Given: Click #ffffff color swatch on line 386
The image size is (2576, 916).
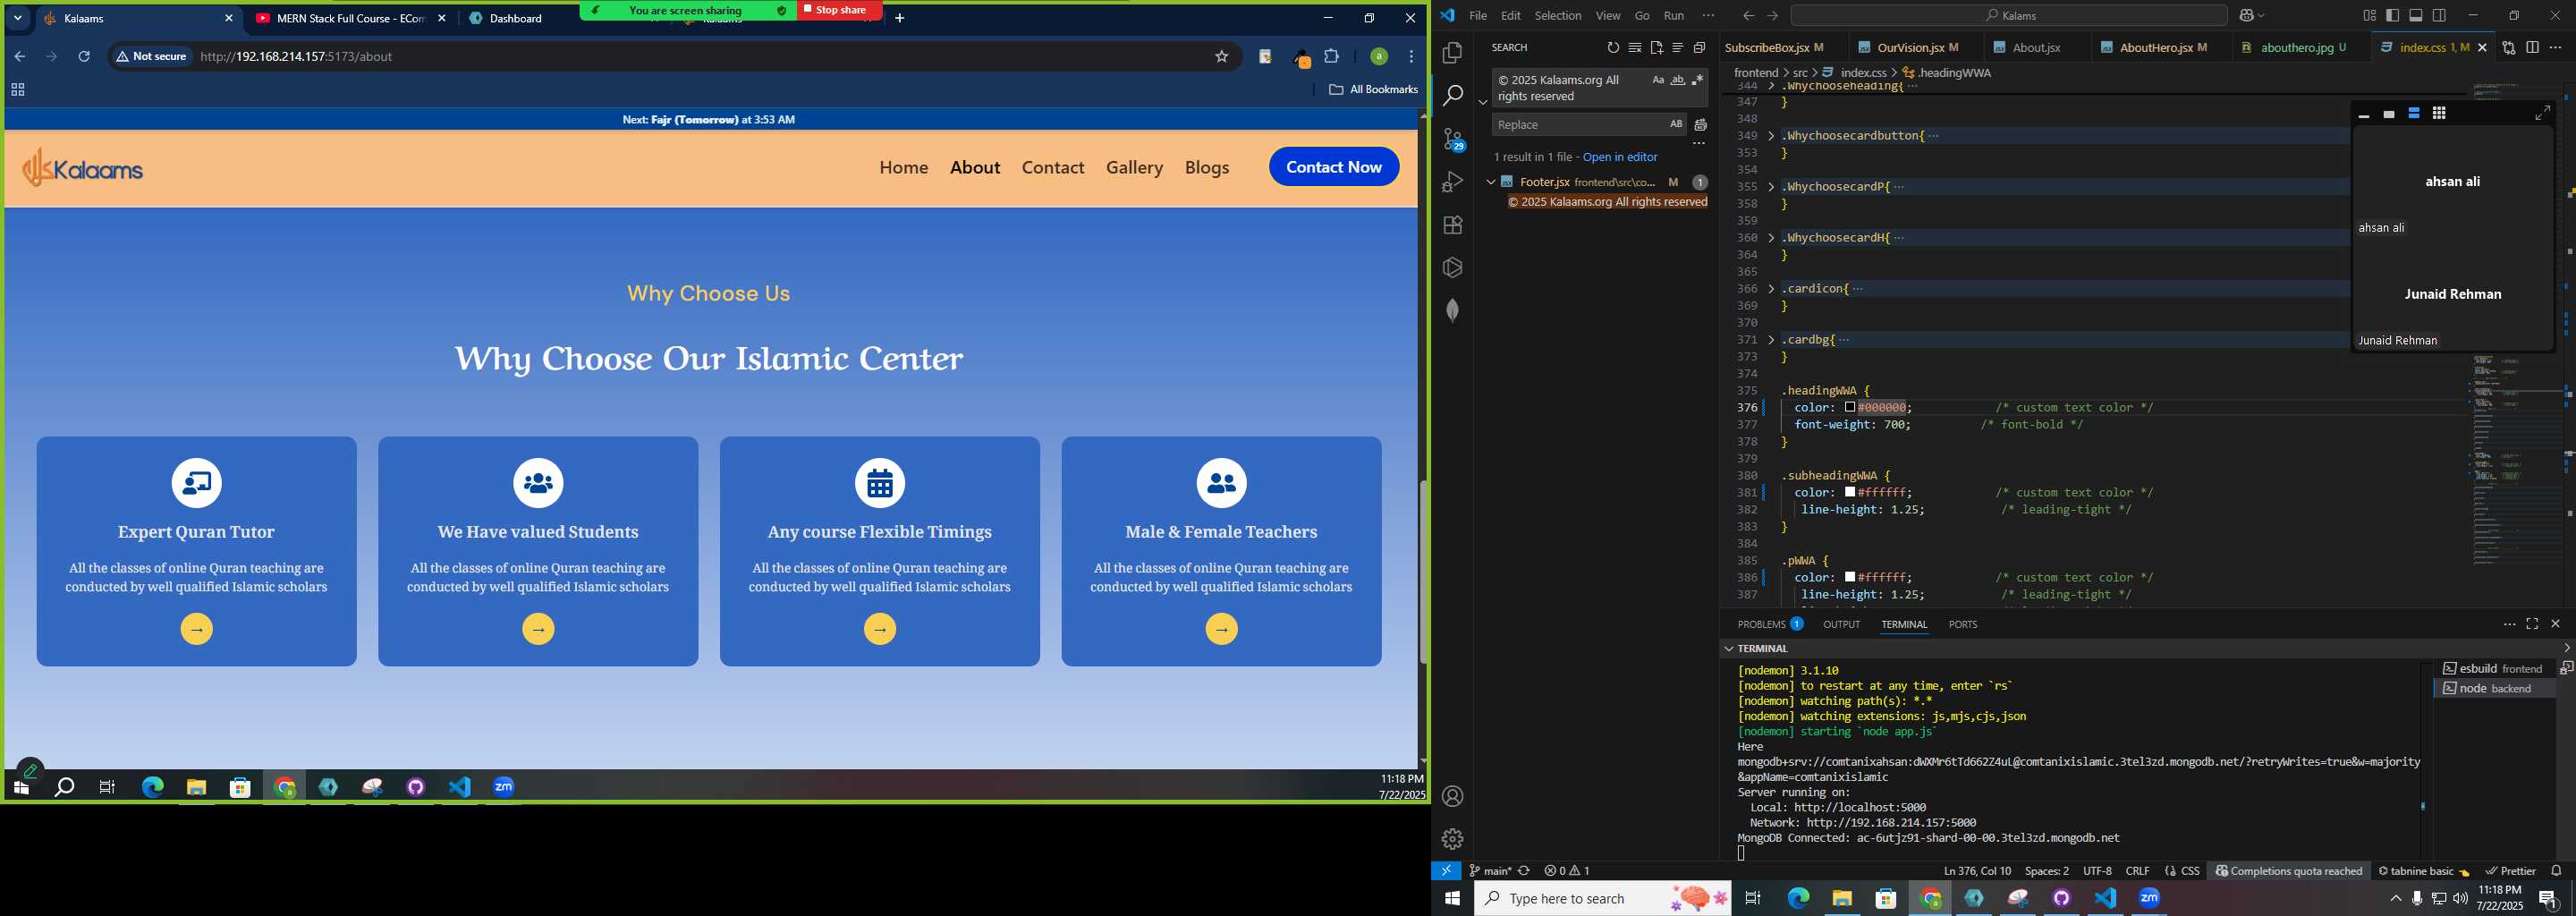Looking at the screenshot, I should 1850,578.
